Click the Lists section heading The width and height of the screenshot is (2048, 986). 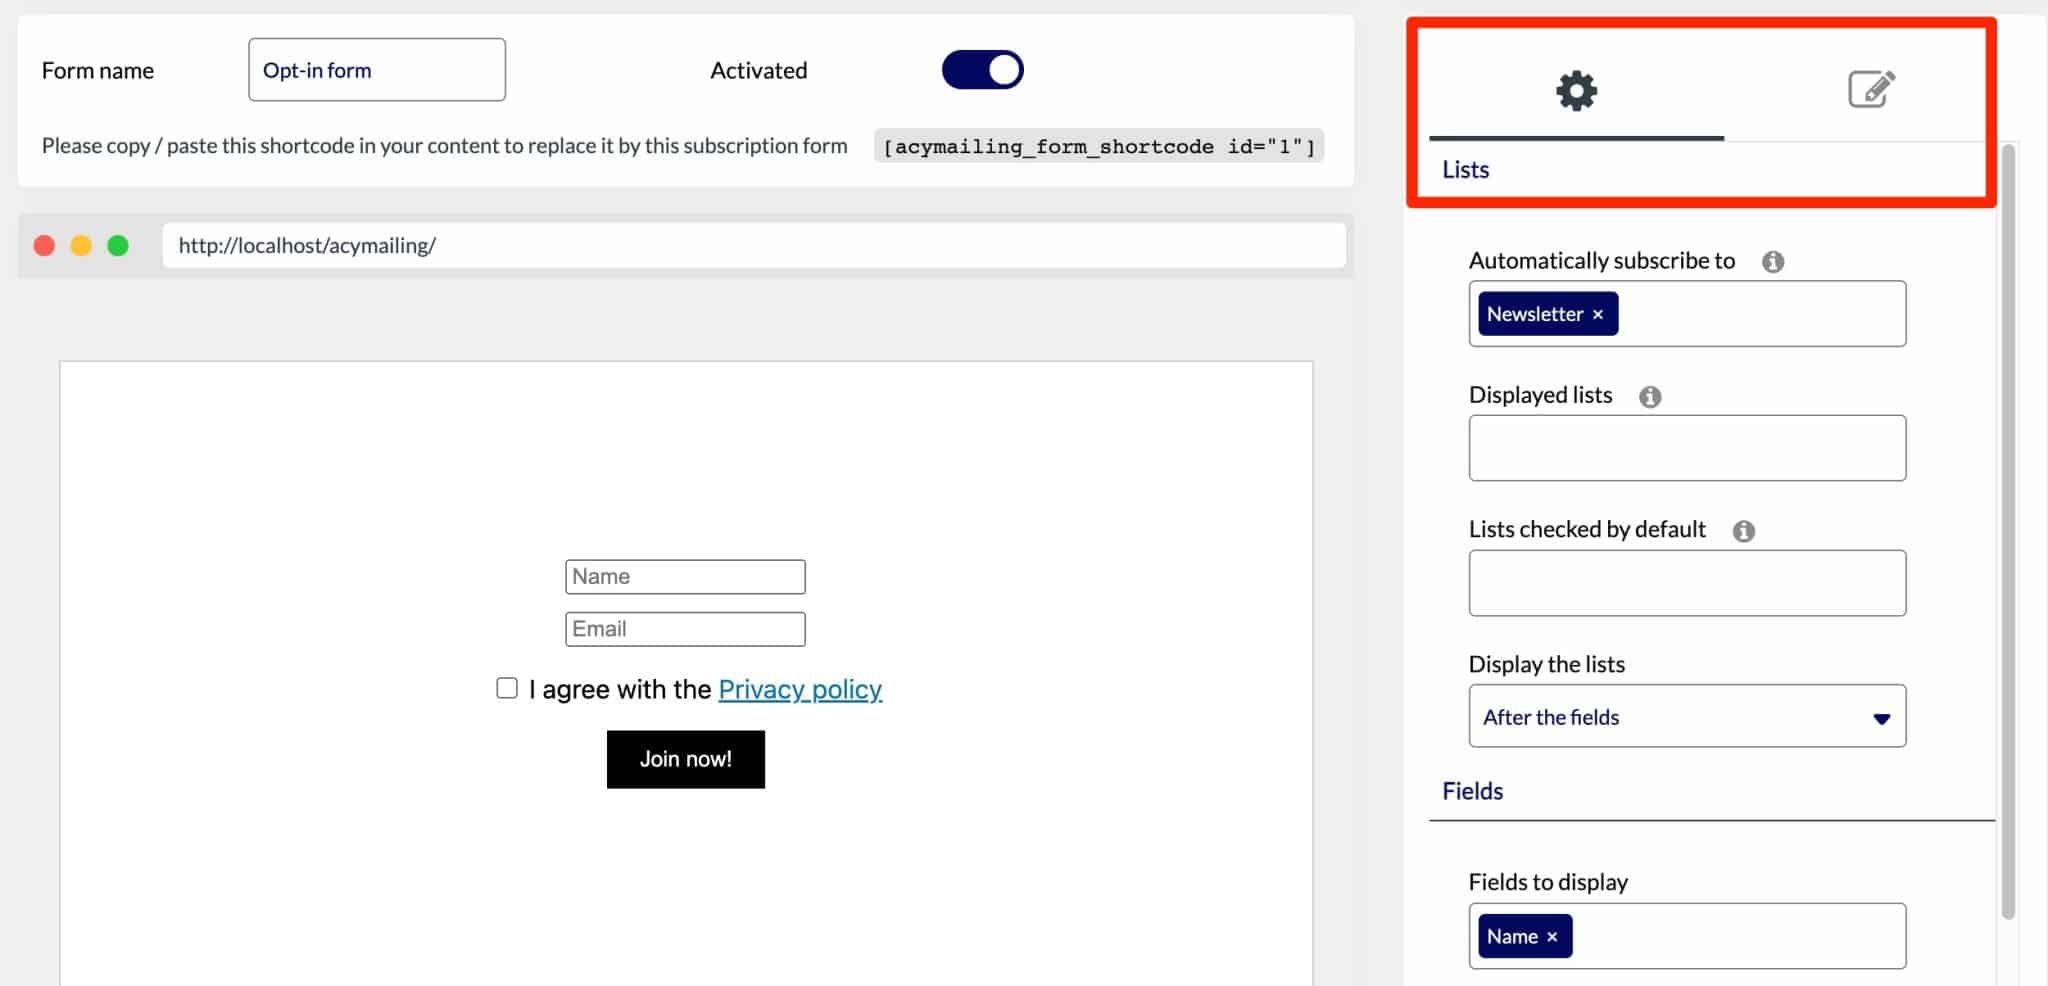pos(1465,170)
